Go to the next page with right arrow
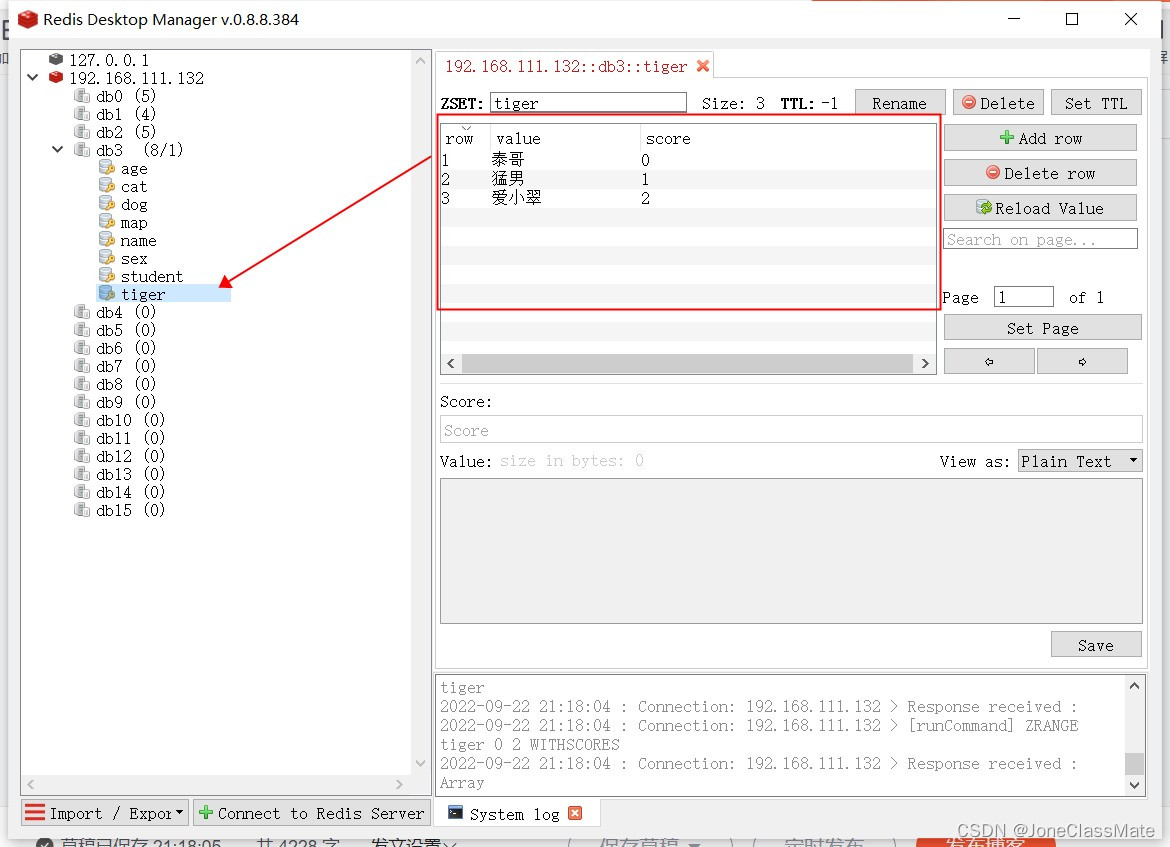Screen dimensions: 1170x847 1082,361
